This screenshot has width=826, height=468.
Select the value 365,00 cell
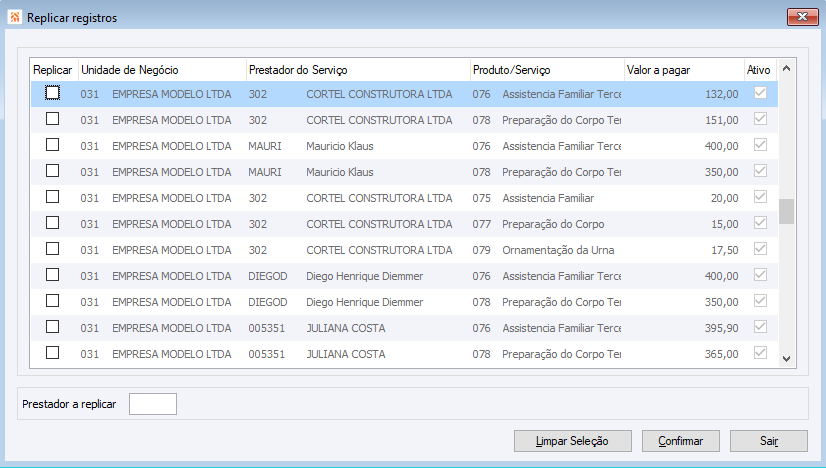722,354
